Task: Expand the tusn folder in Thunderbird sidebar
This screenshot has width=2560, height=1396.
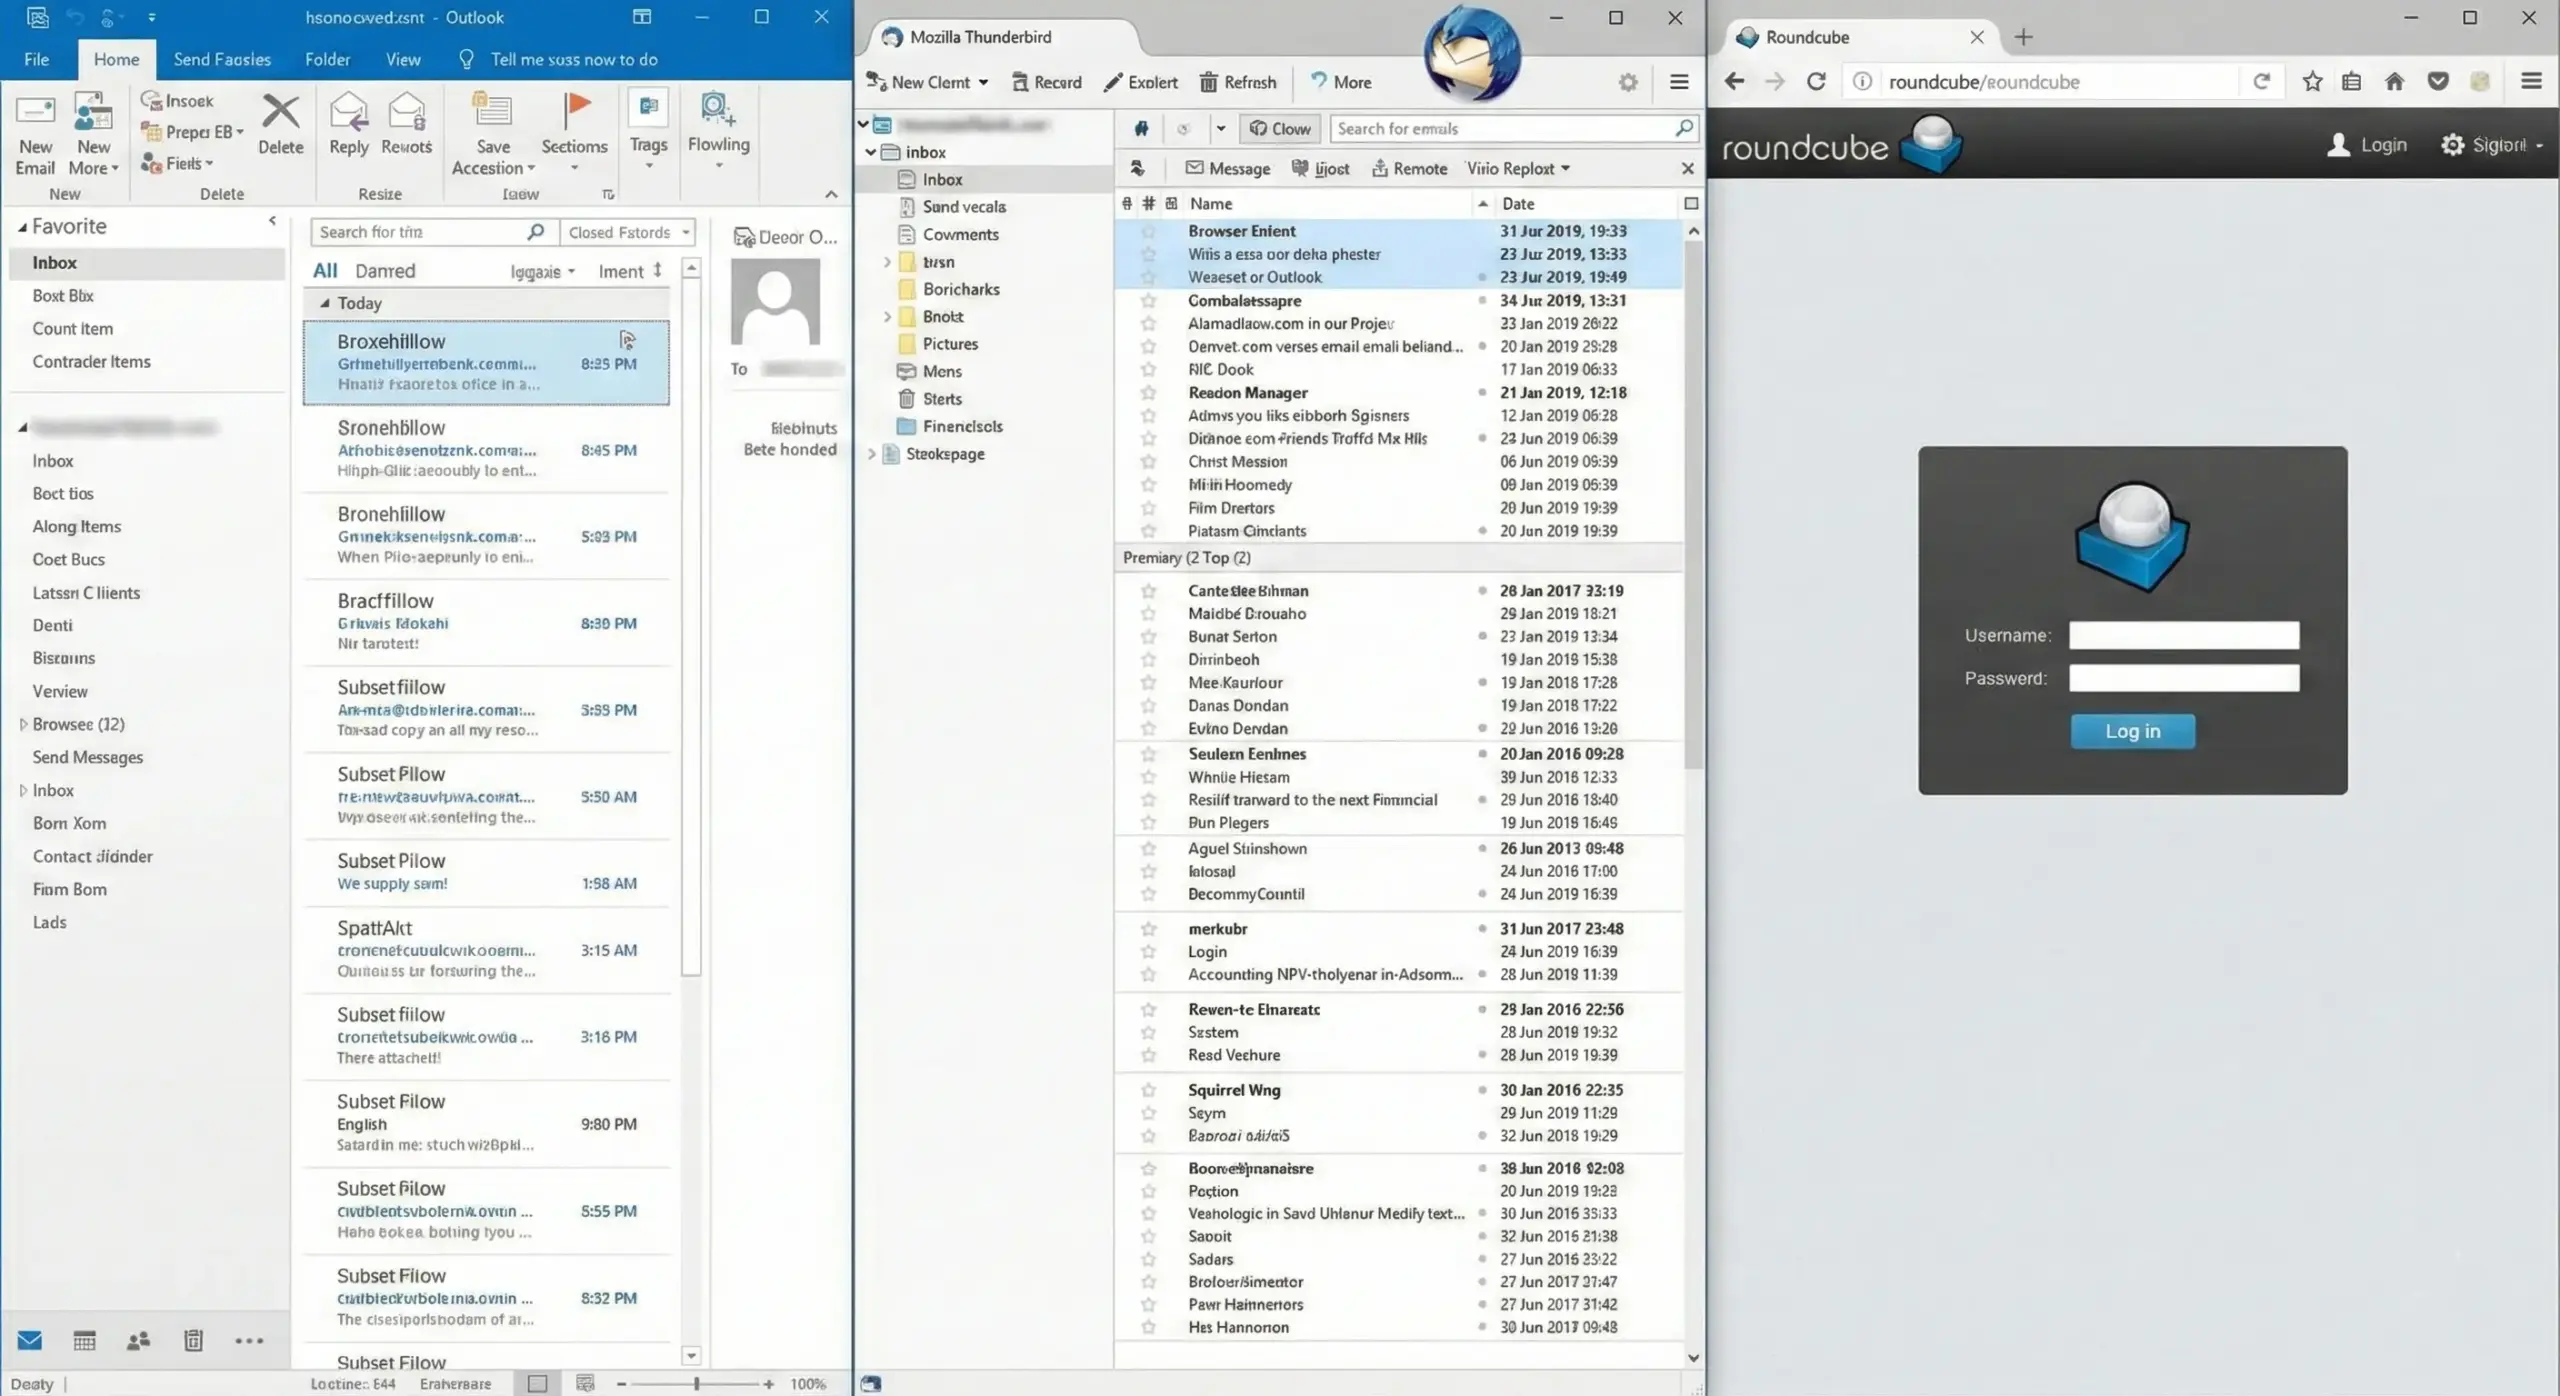Action: tap(886, 261)
